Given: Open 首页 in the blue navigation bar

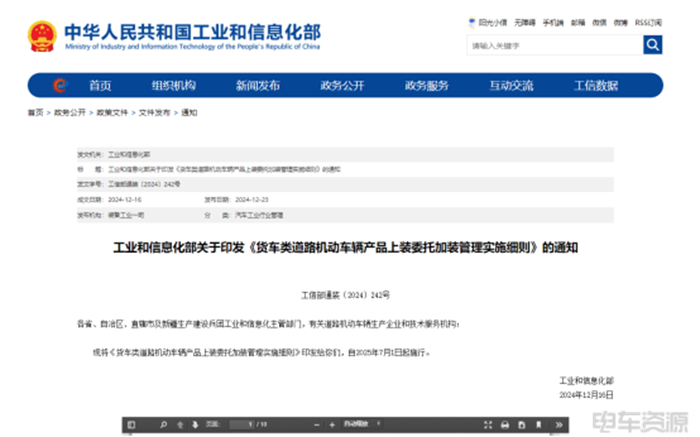Looking at the screenshot, I should 99,86.
